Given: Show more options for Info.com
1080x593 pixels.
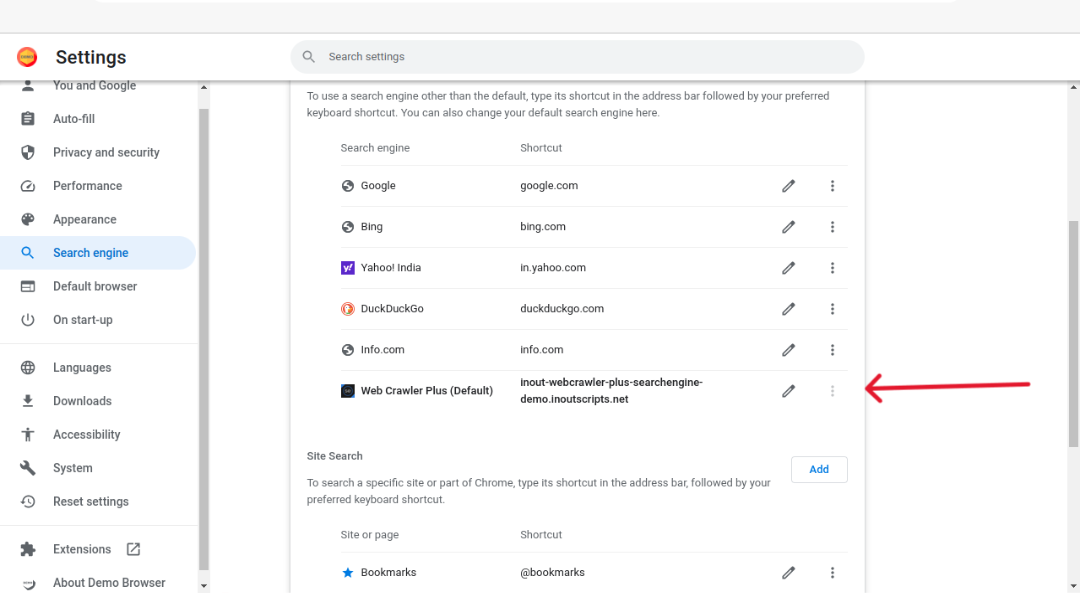Looking at the screenshot, I should pyautogui.click(x=832, y=350).
